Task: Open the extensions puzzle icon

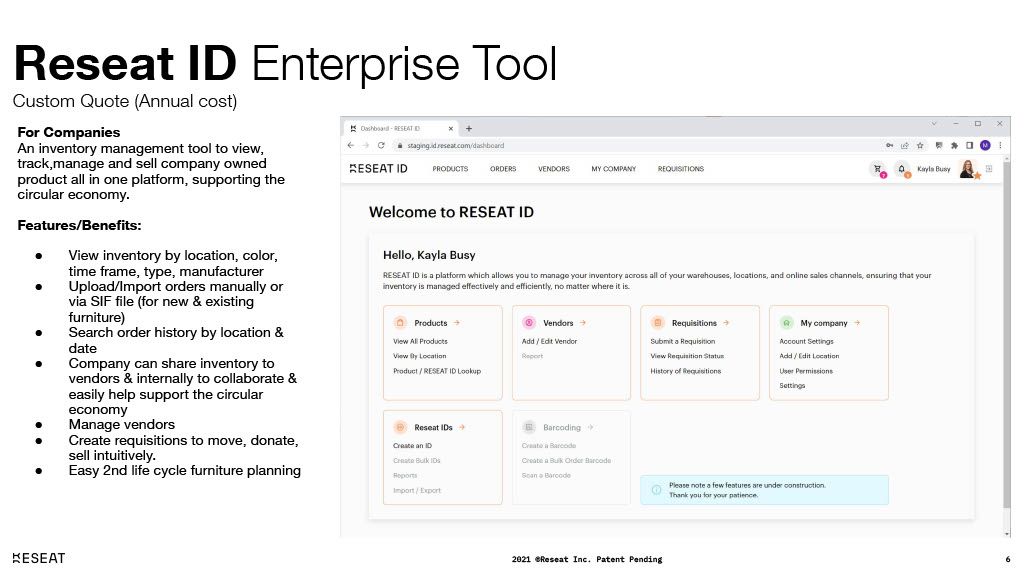Action: click(954, 146)
